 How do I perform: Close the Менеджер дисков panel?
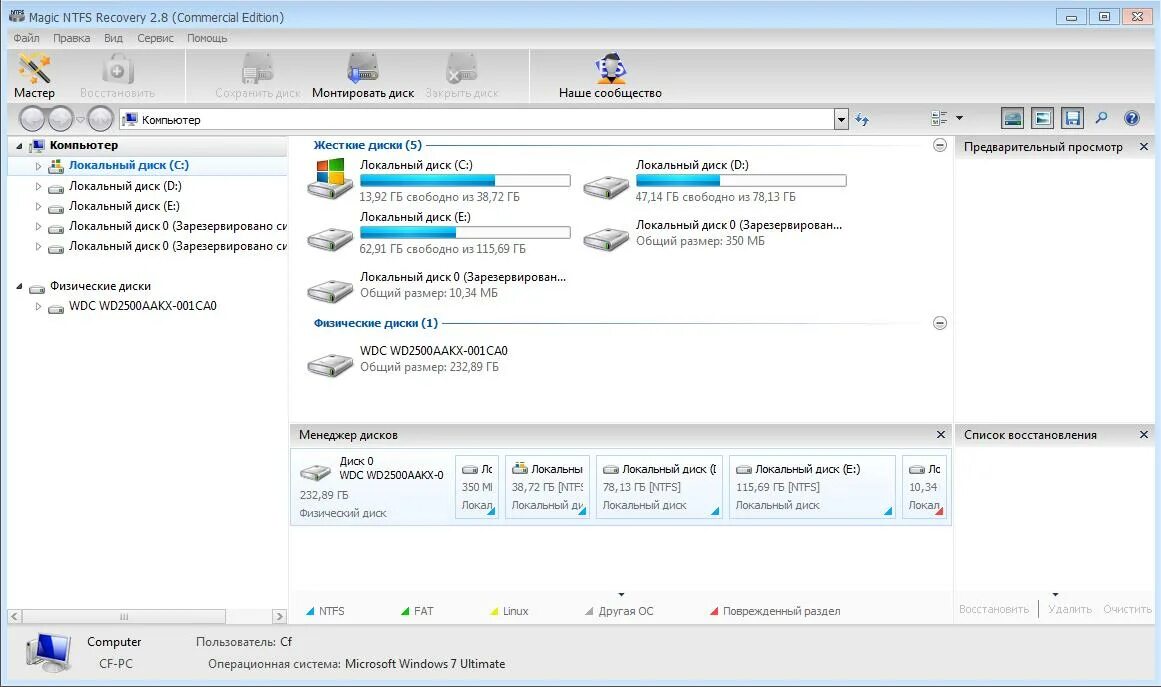(x=941, y=435)
